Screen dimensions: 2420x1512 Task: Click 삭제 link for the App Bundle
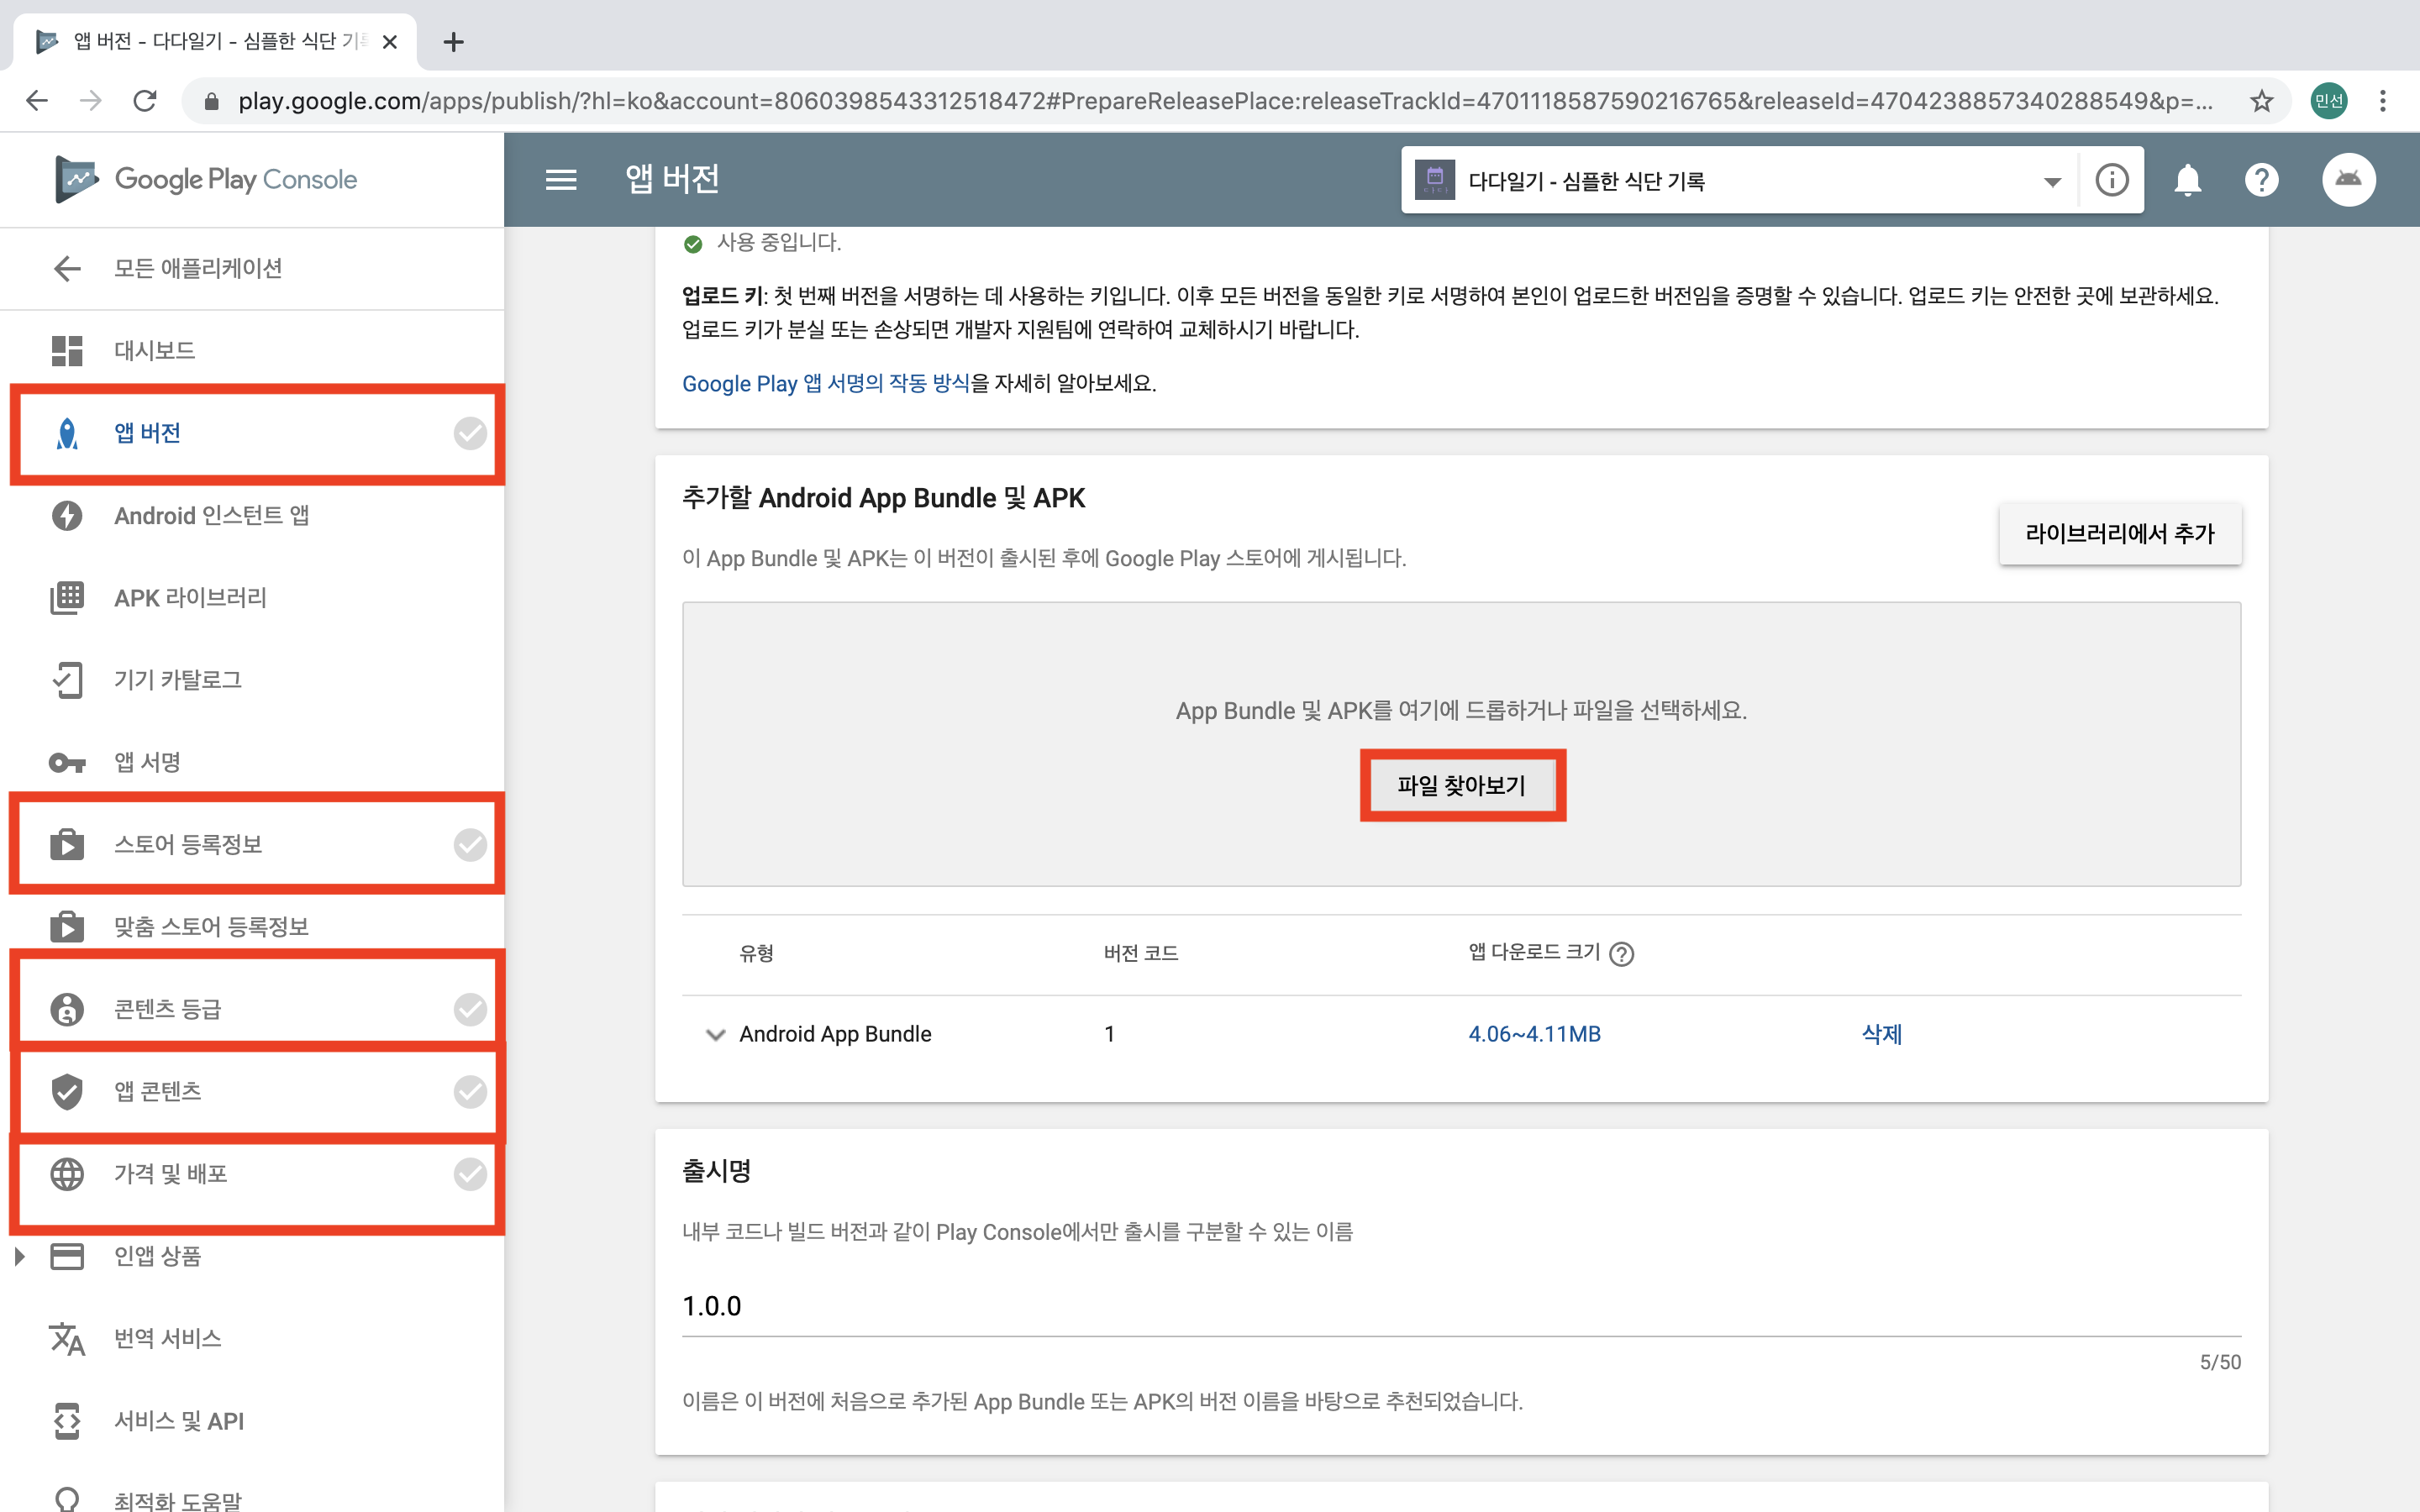(x=1881, y=1034)
